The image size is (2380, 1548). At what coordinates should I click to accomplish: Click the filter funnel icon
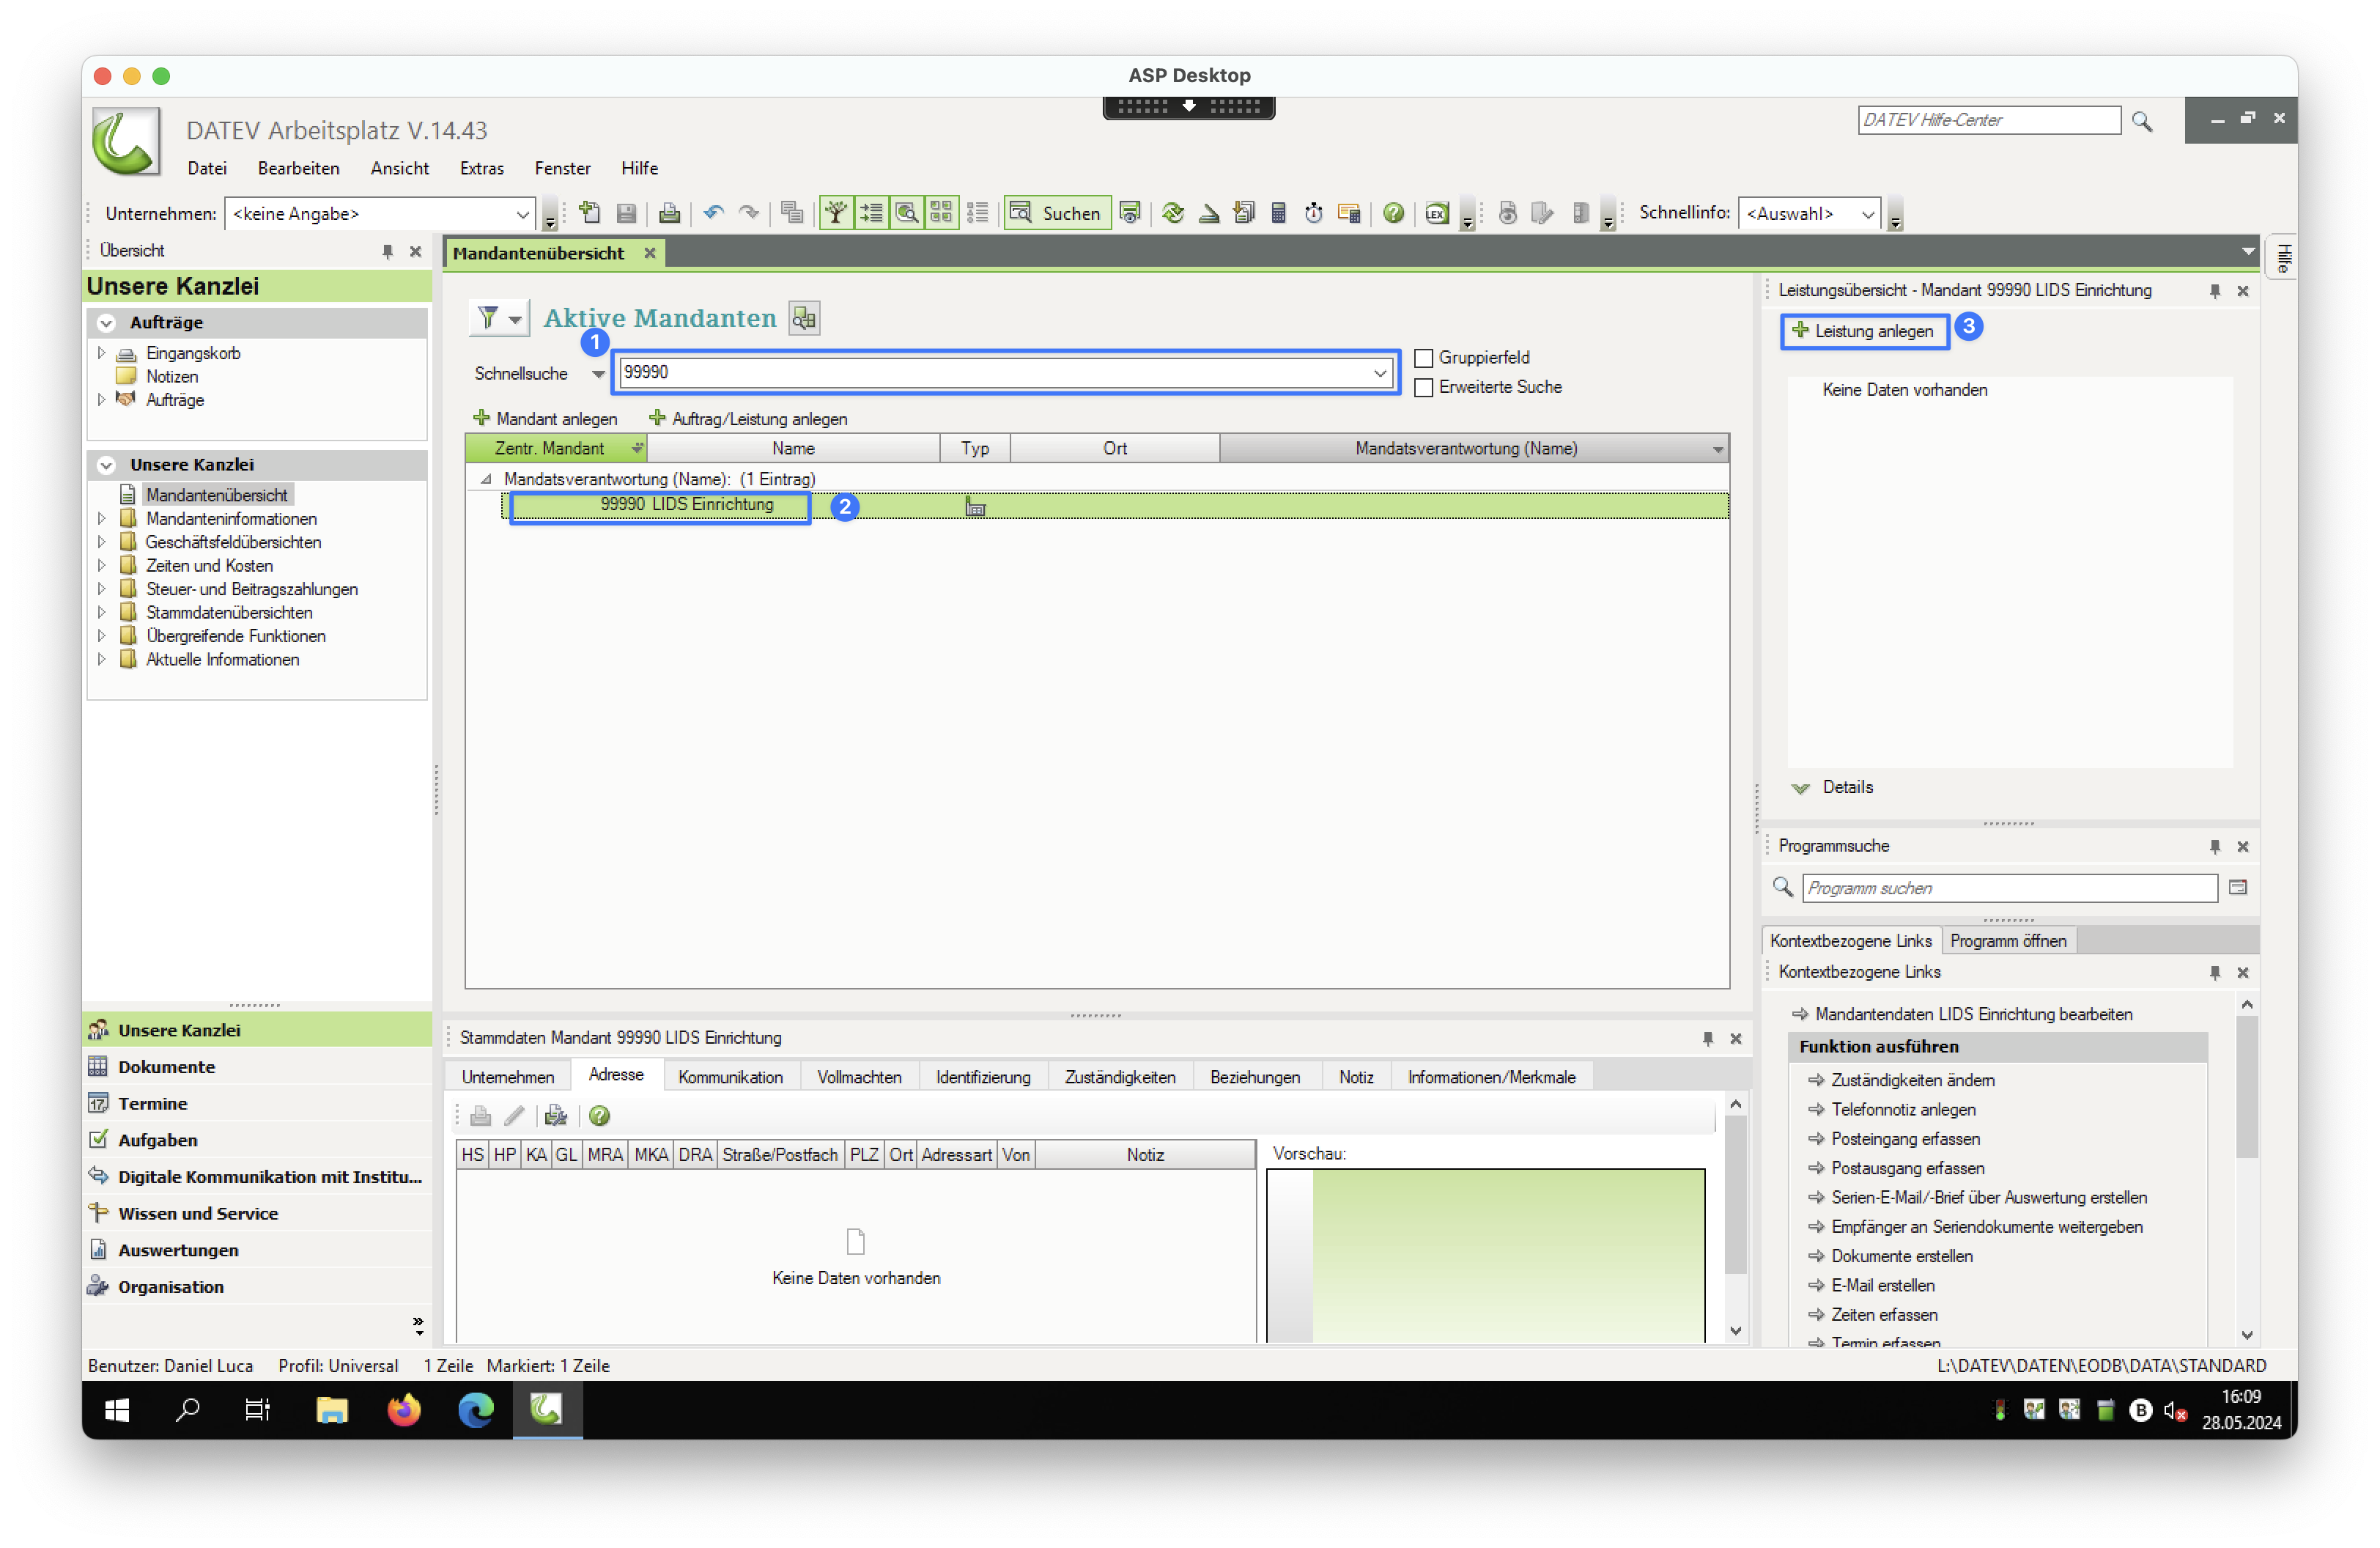click(x=488, y=318)
